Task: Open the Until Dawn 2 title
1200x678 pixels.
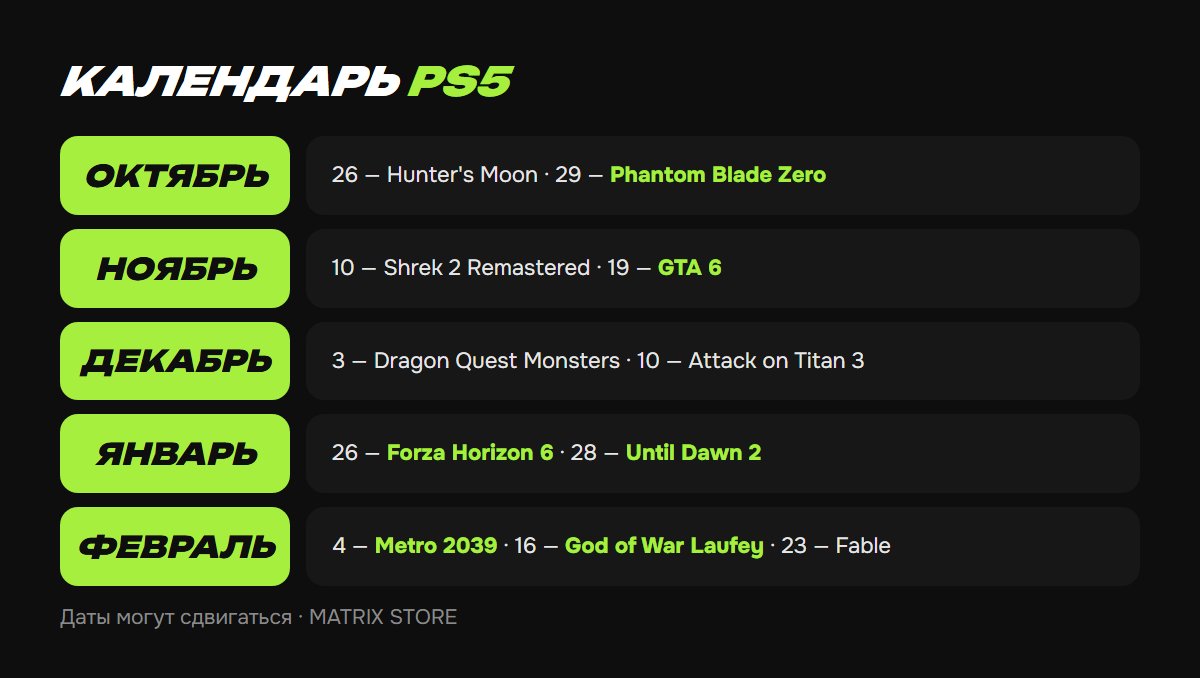Action: pos(693,453)
